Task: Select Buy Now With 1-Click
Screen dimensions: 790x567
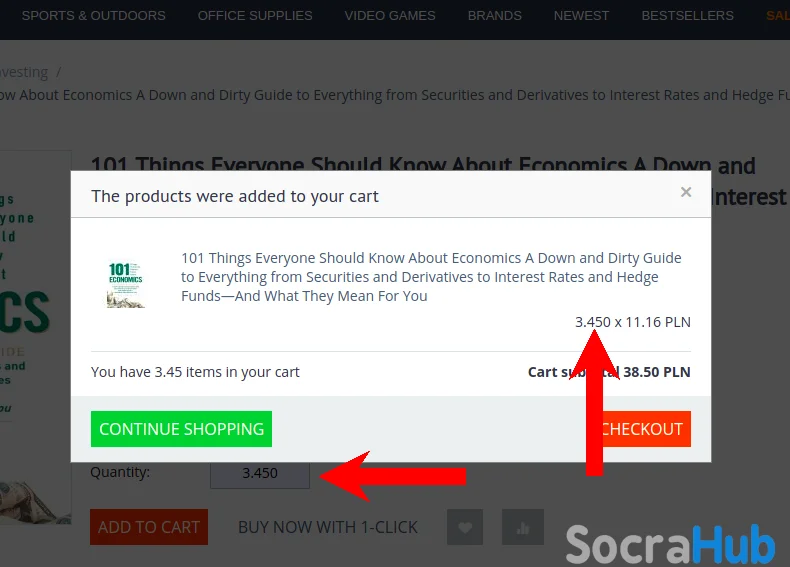Action: click(x=328, y=527)
